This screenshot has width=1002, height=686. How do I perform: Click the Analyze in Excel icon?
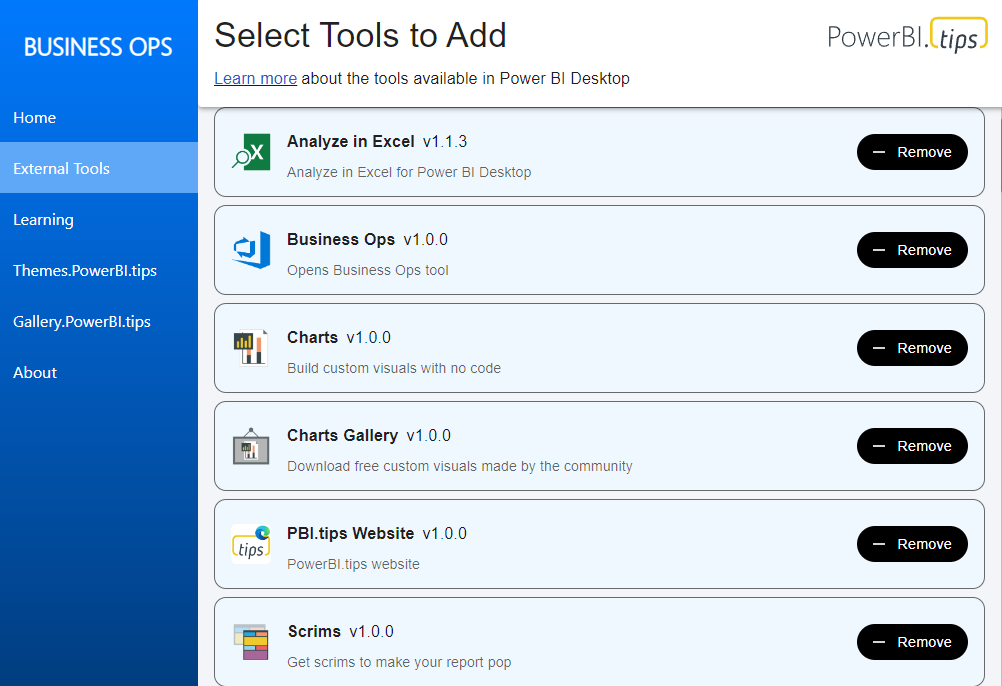[x=251, y=152]
